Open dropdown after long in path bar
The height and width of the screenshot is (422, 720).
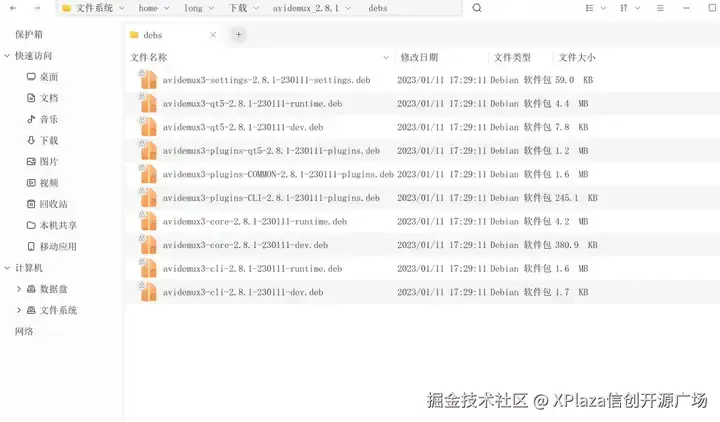click(x=211, y=8)
